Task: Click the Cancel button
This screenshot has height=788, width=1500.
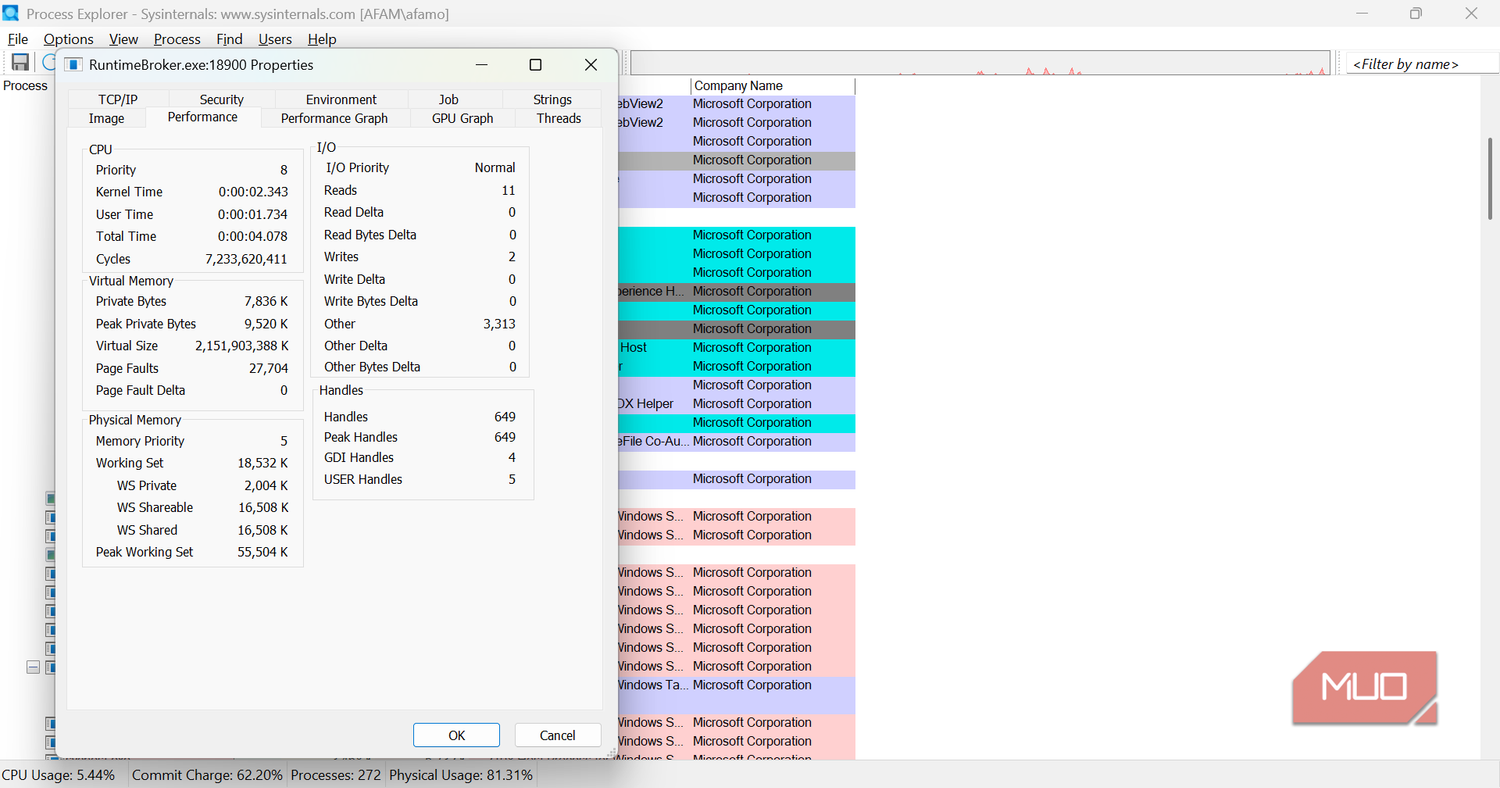Action: 558,735
